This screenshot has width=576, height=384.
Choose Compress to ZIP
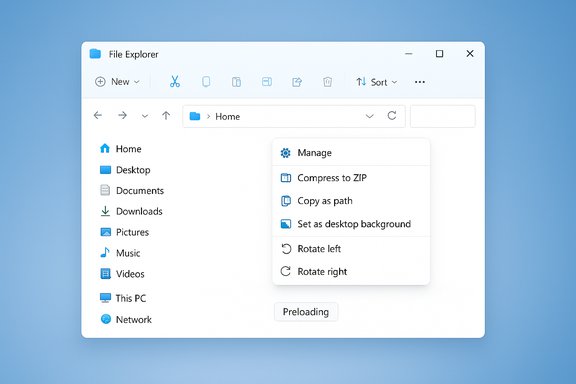351,178
